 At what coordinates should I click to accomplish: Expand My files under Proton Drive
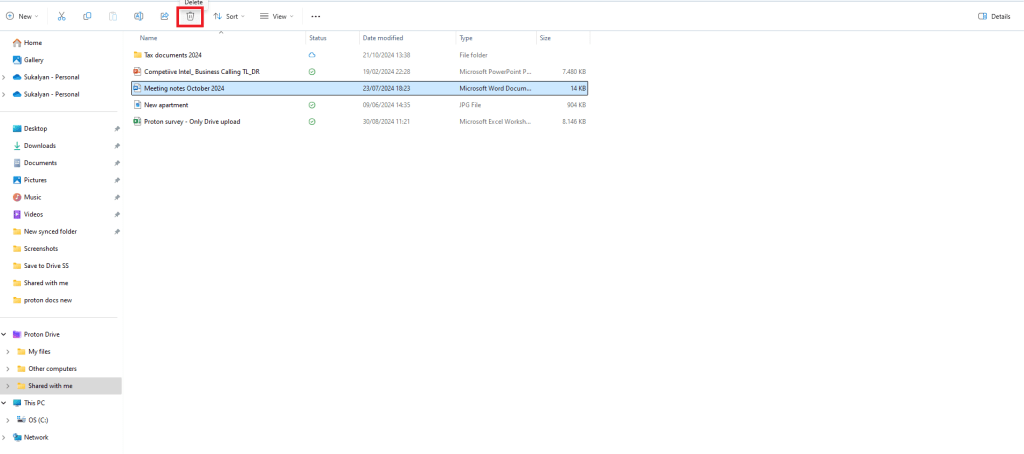pos(7,351)
